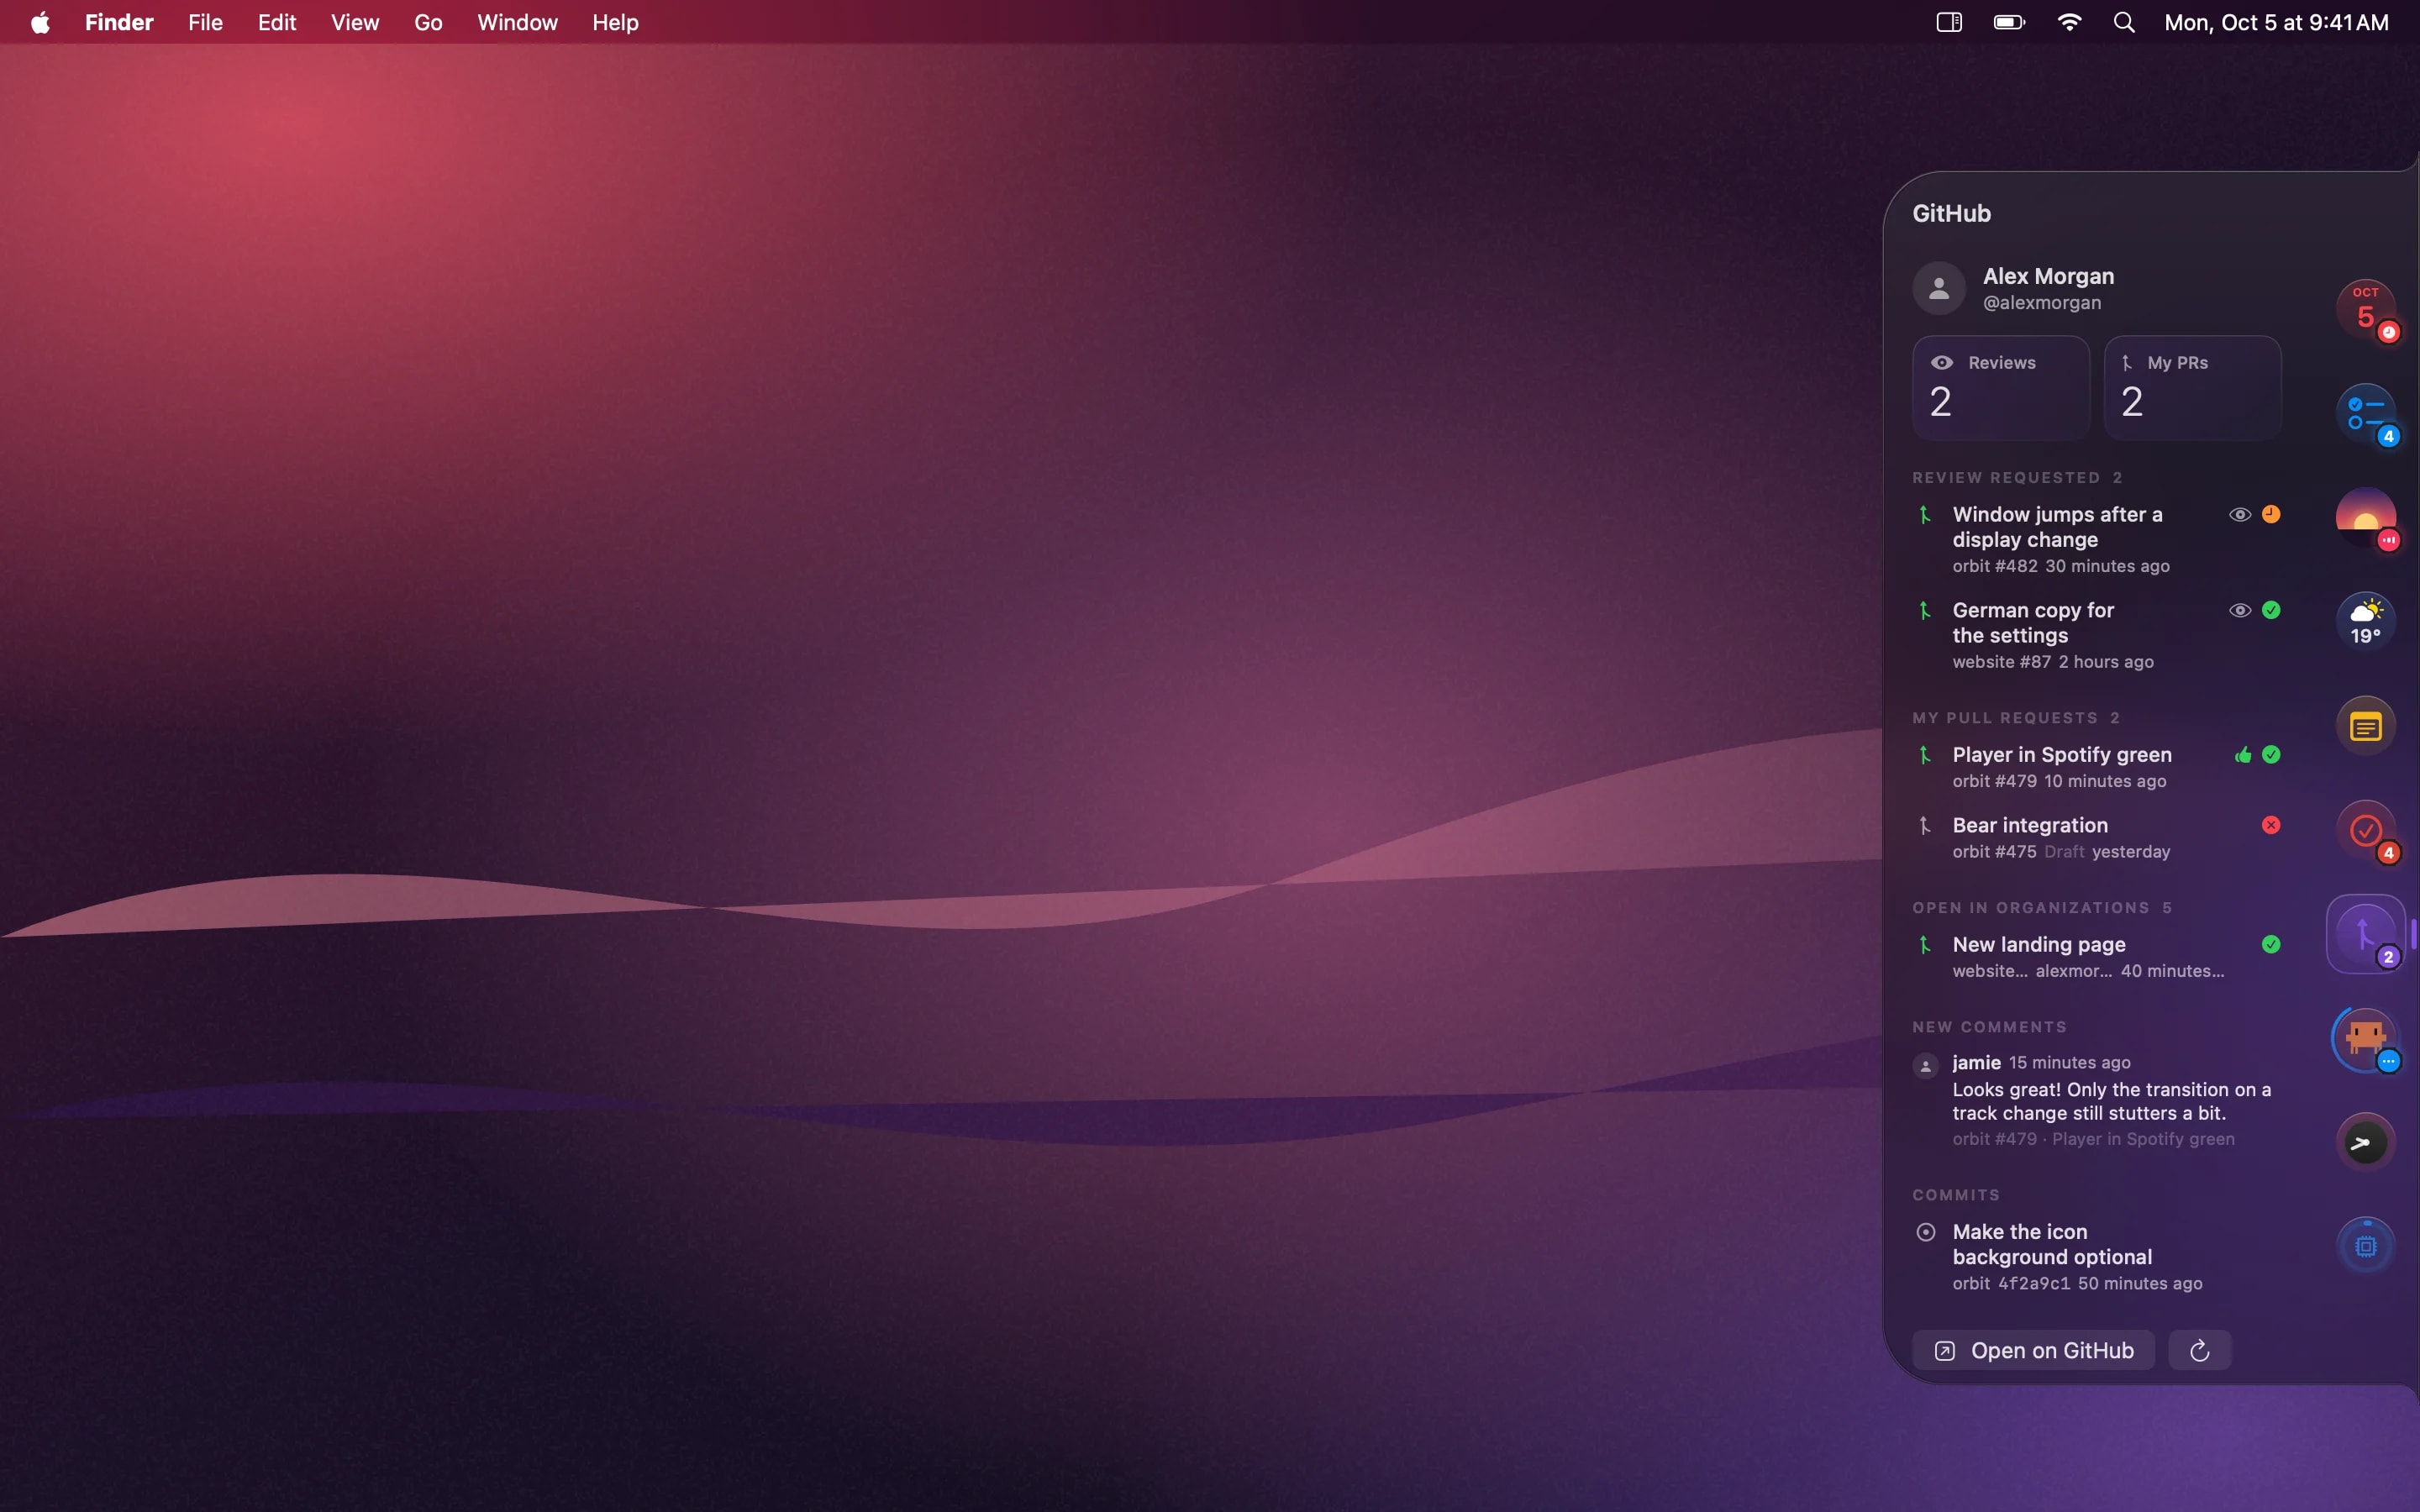
Task: Open the File menu
Action: coord(205,22)
